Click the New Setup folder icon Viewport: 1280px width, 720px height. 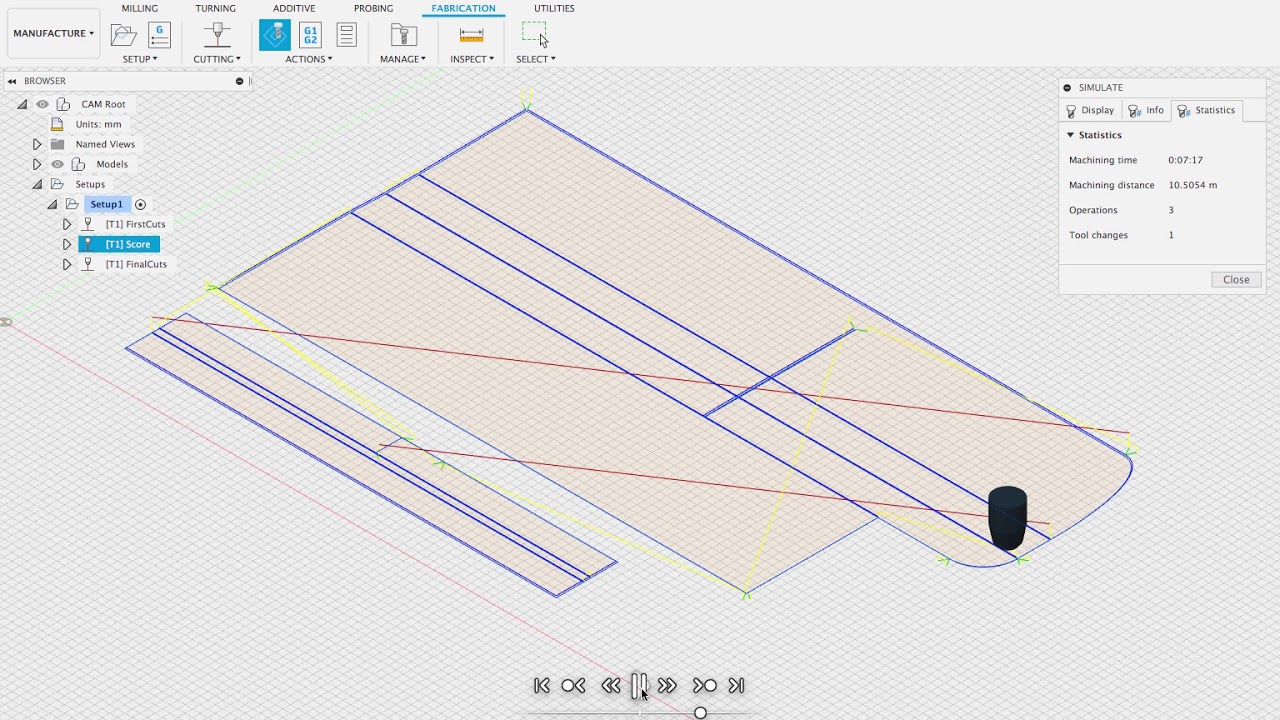coord(124,35)
